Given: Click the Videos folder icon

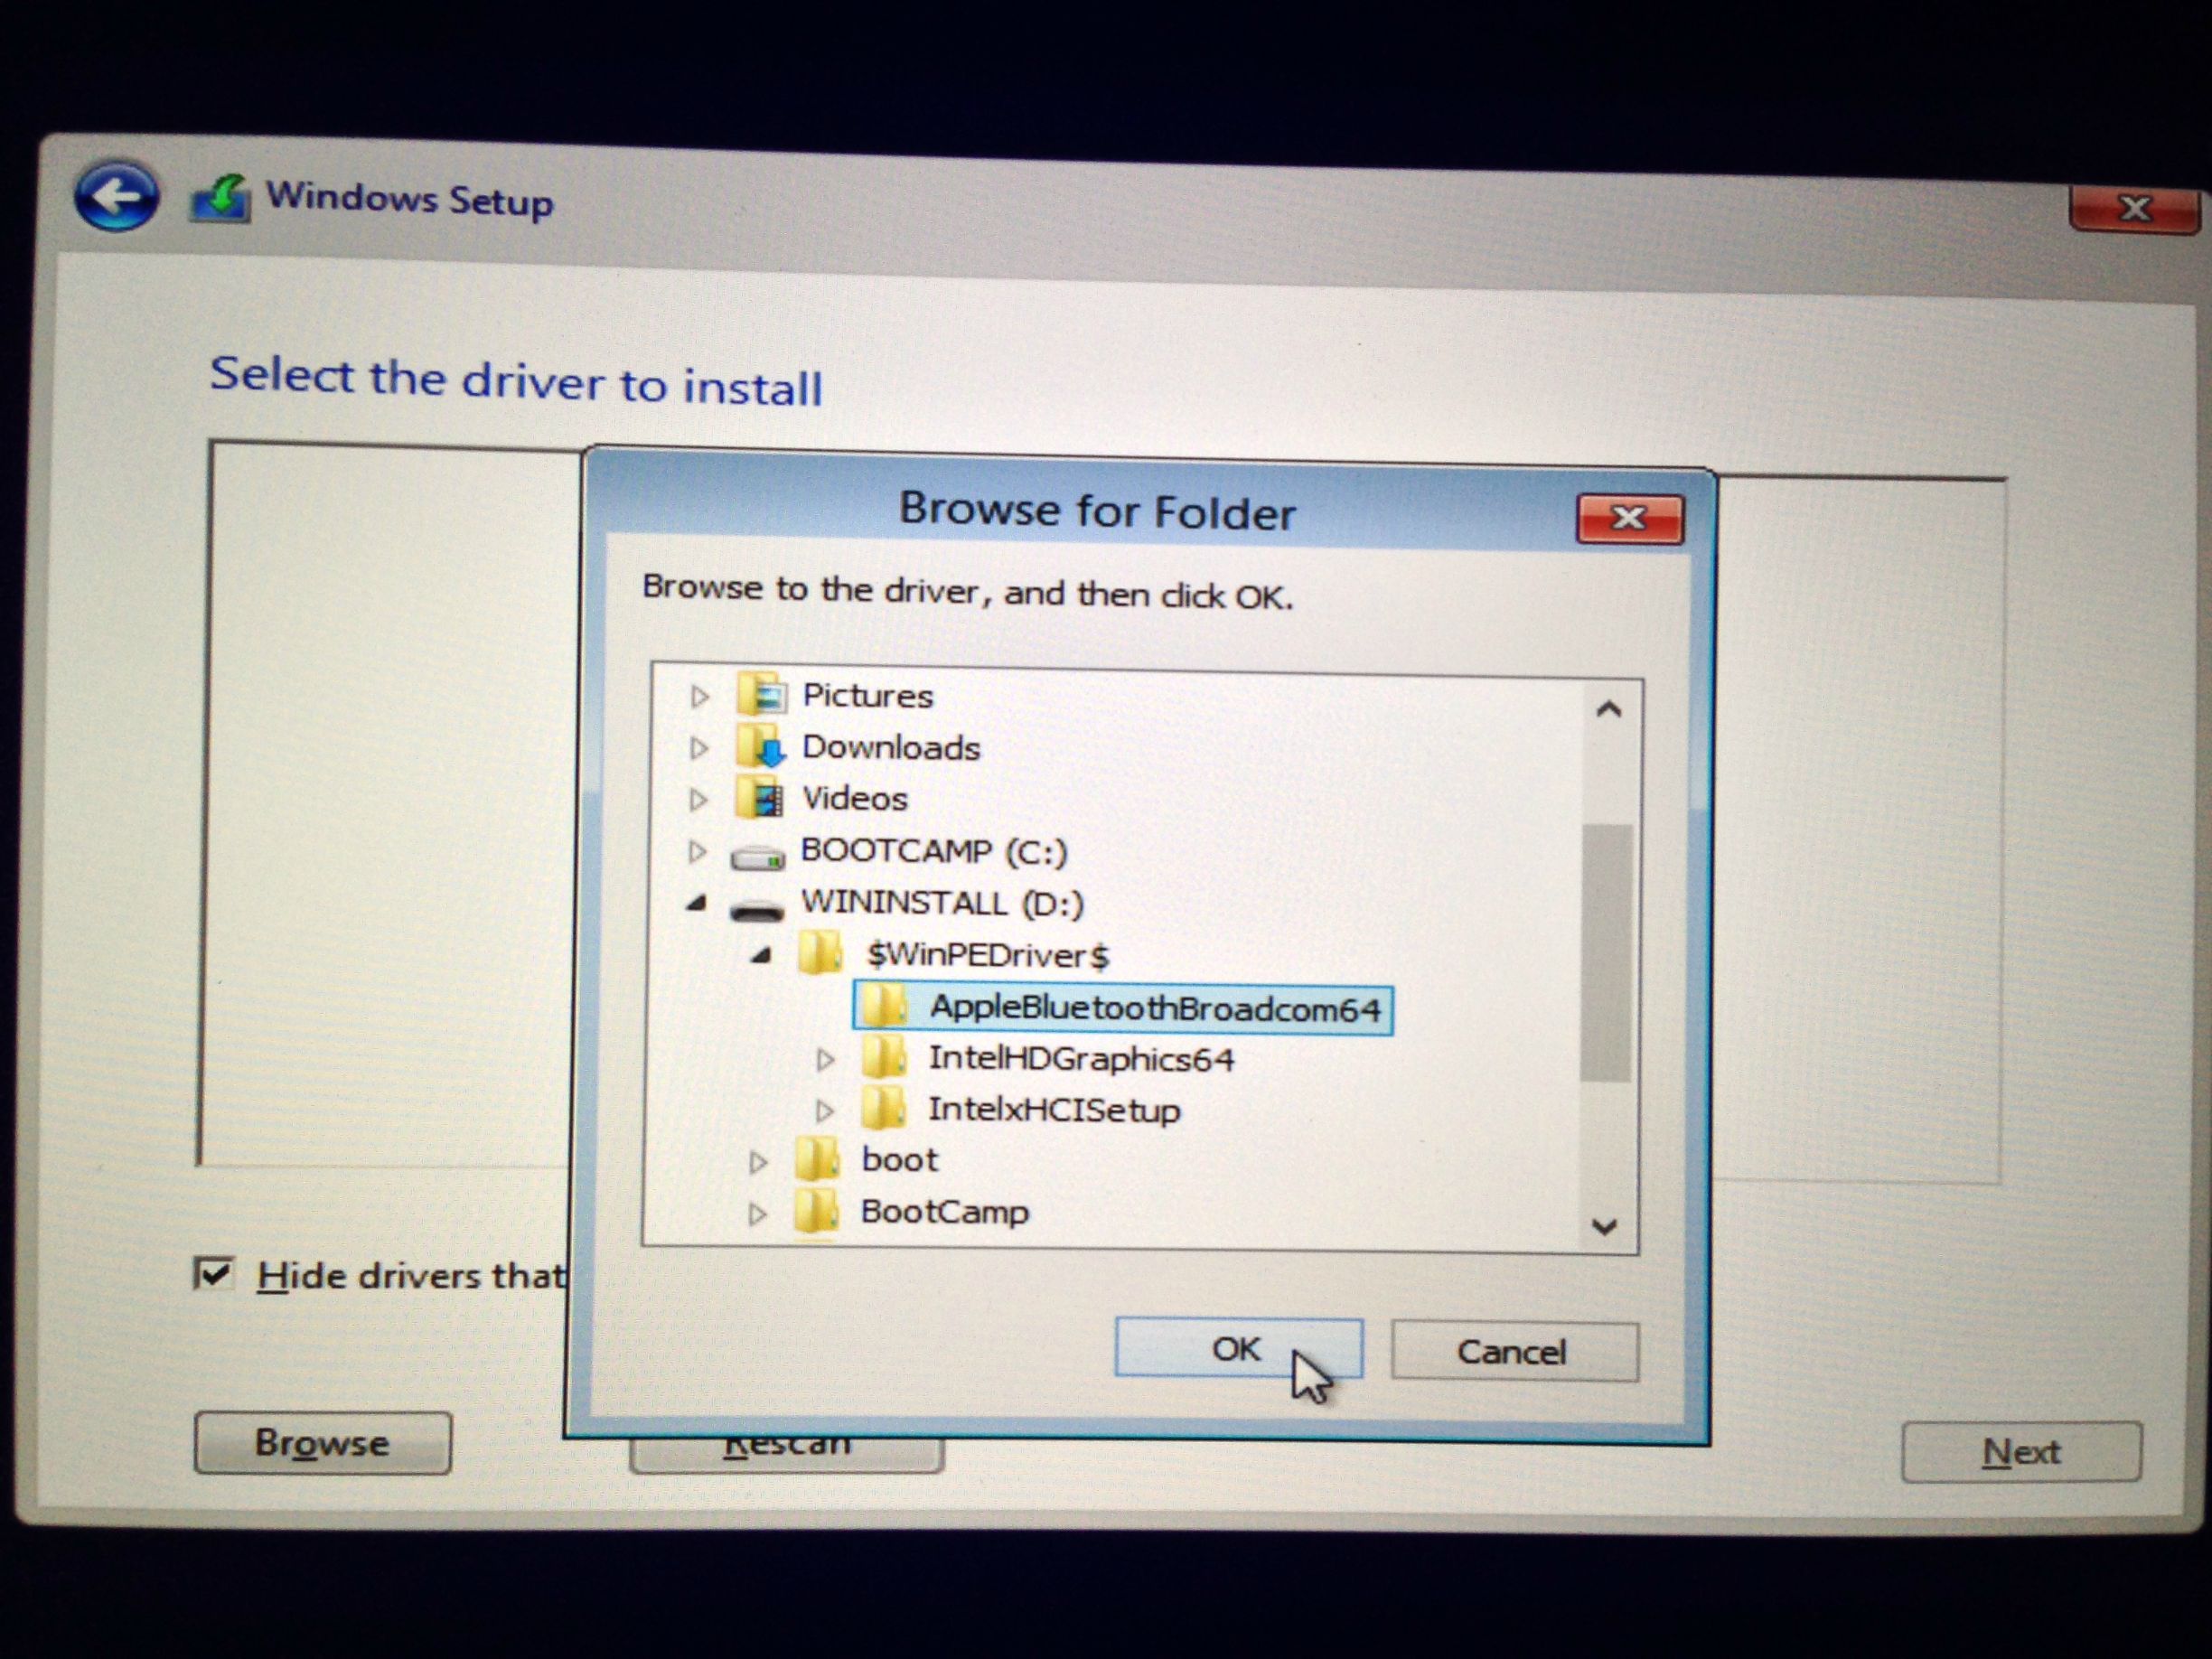Looking at the screenshot, I should [759, 798].
